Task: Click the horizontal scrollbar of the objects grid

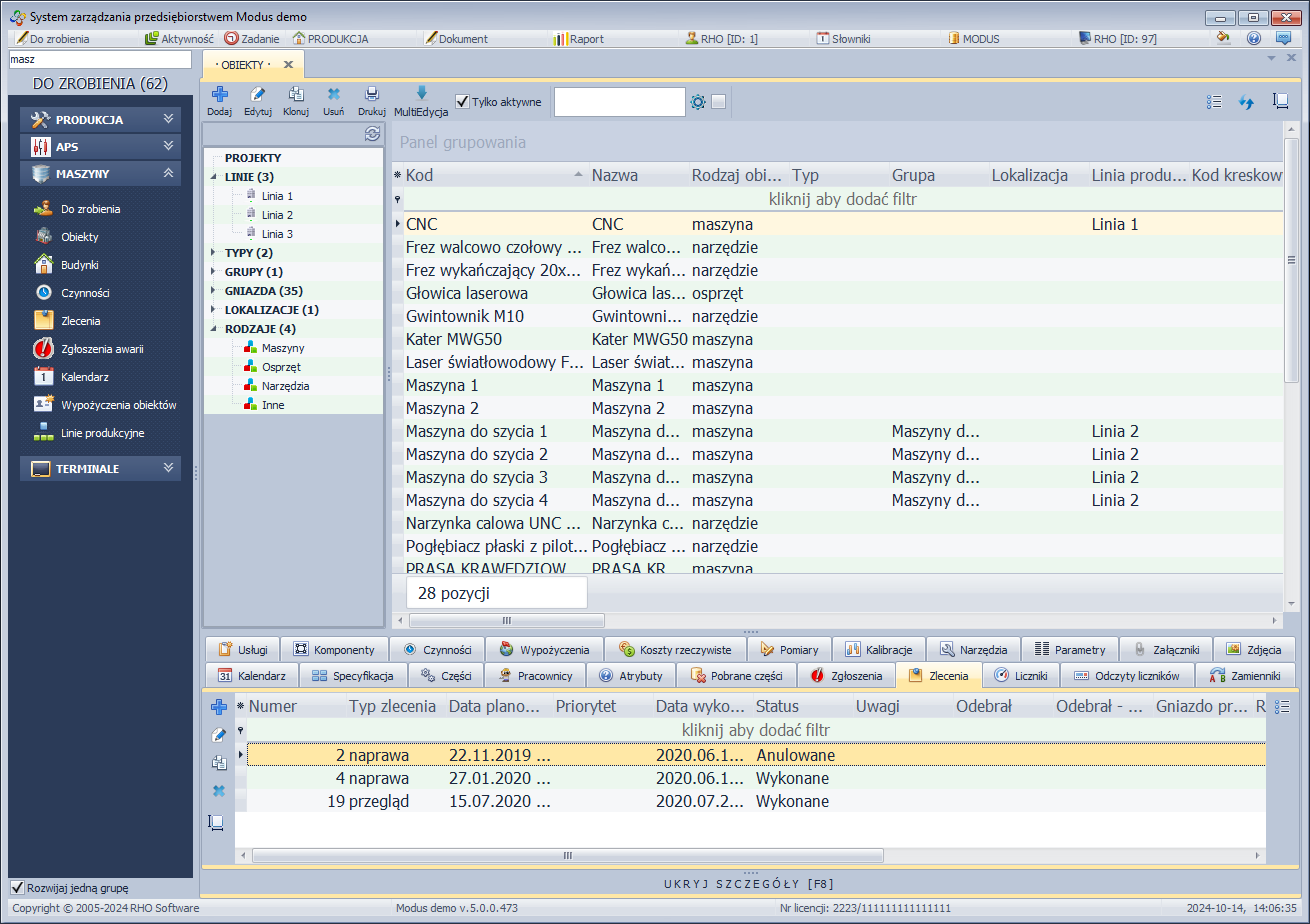Action: (x=506, y=620)
